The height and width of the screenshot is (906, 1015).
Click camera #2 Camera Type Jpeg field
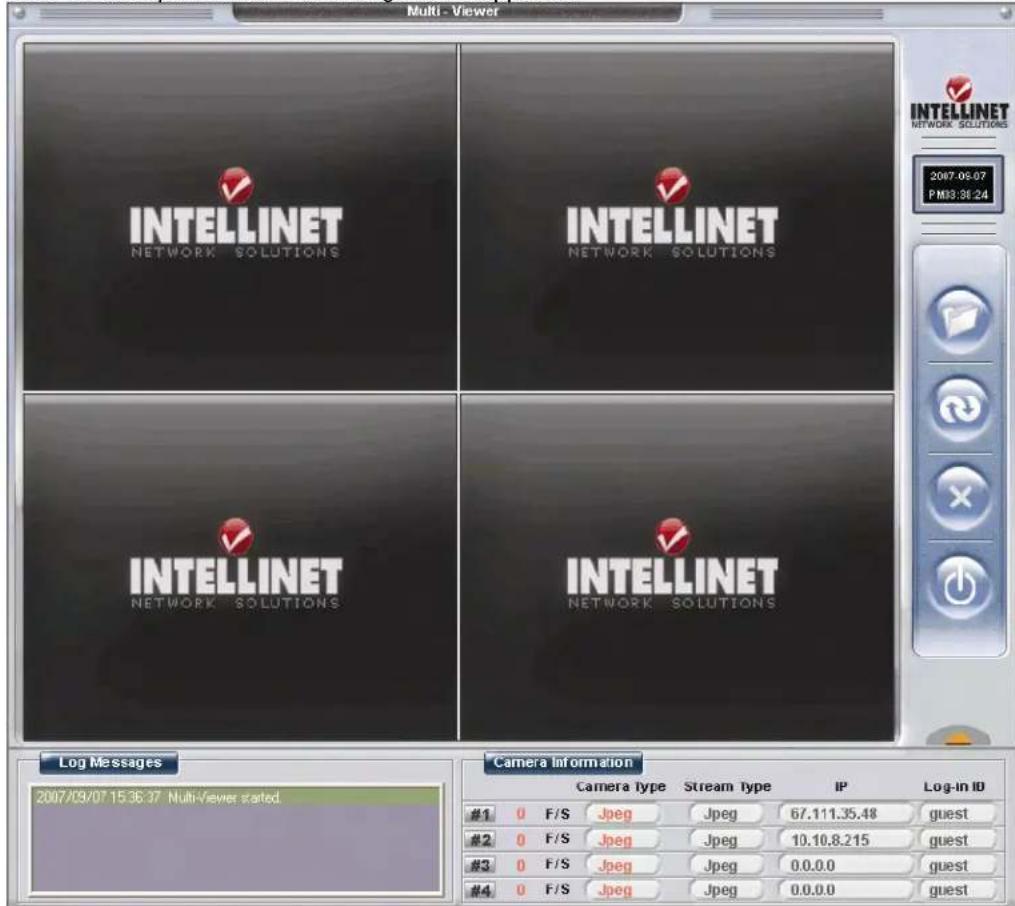point(622,840)
